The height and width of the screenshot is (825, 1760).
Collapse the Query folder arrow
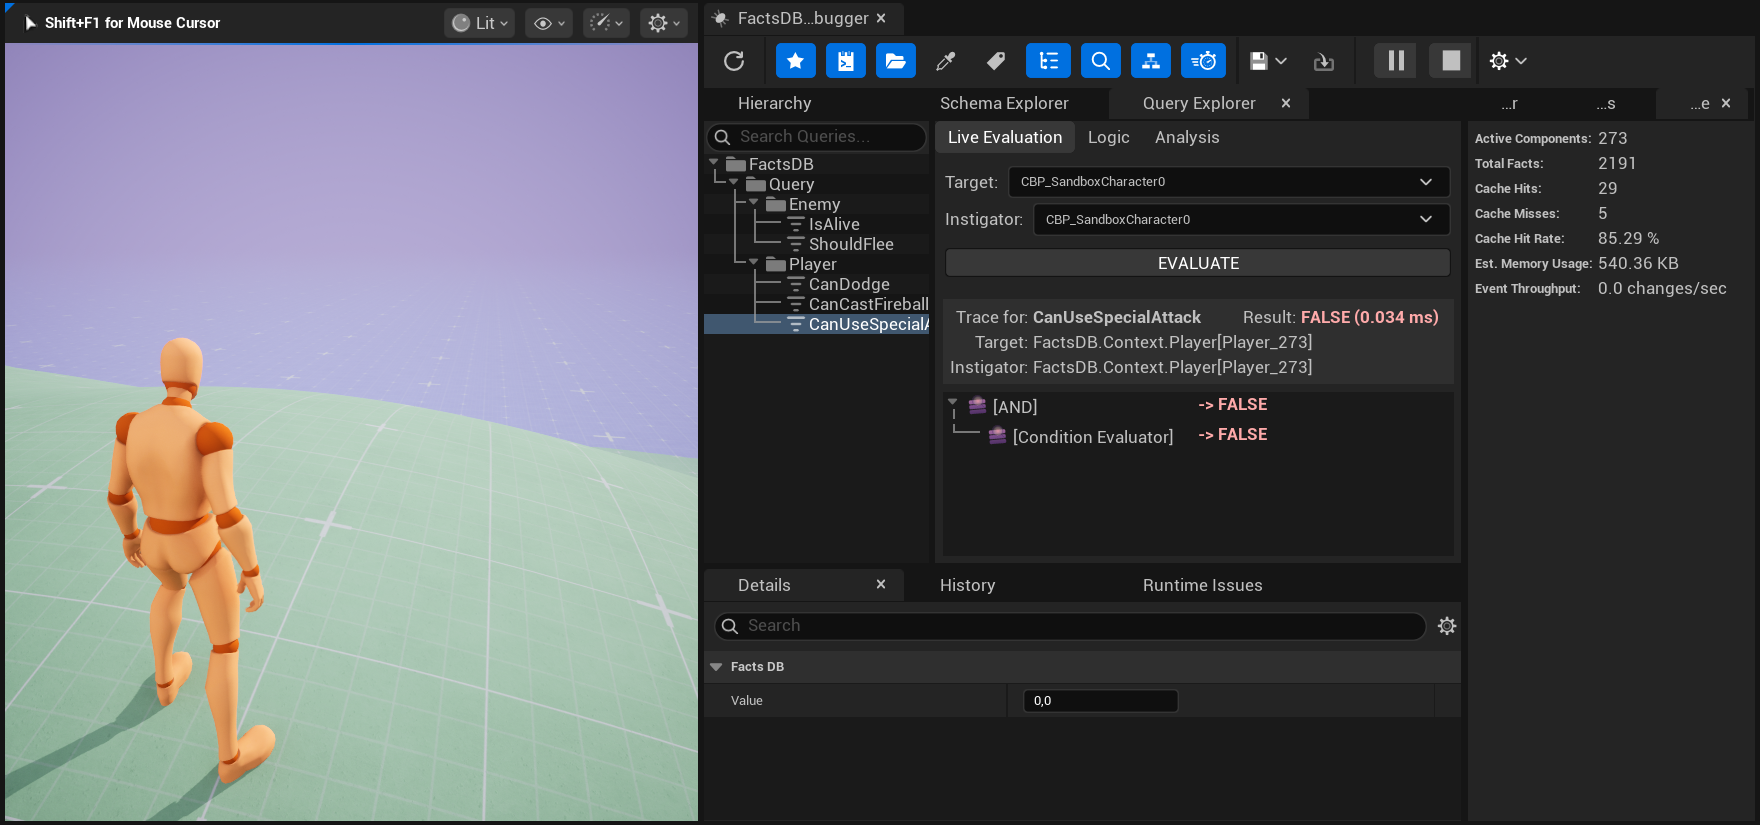click(734, 182)
